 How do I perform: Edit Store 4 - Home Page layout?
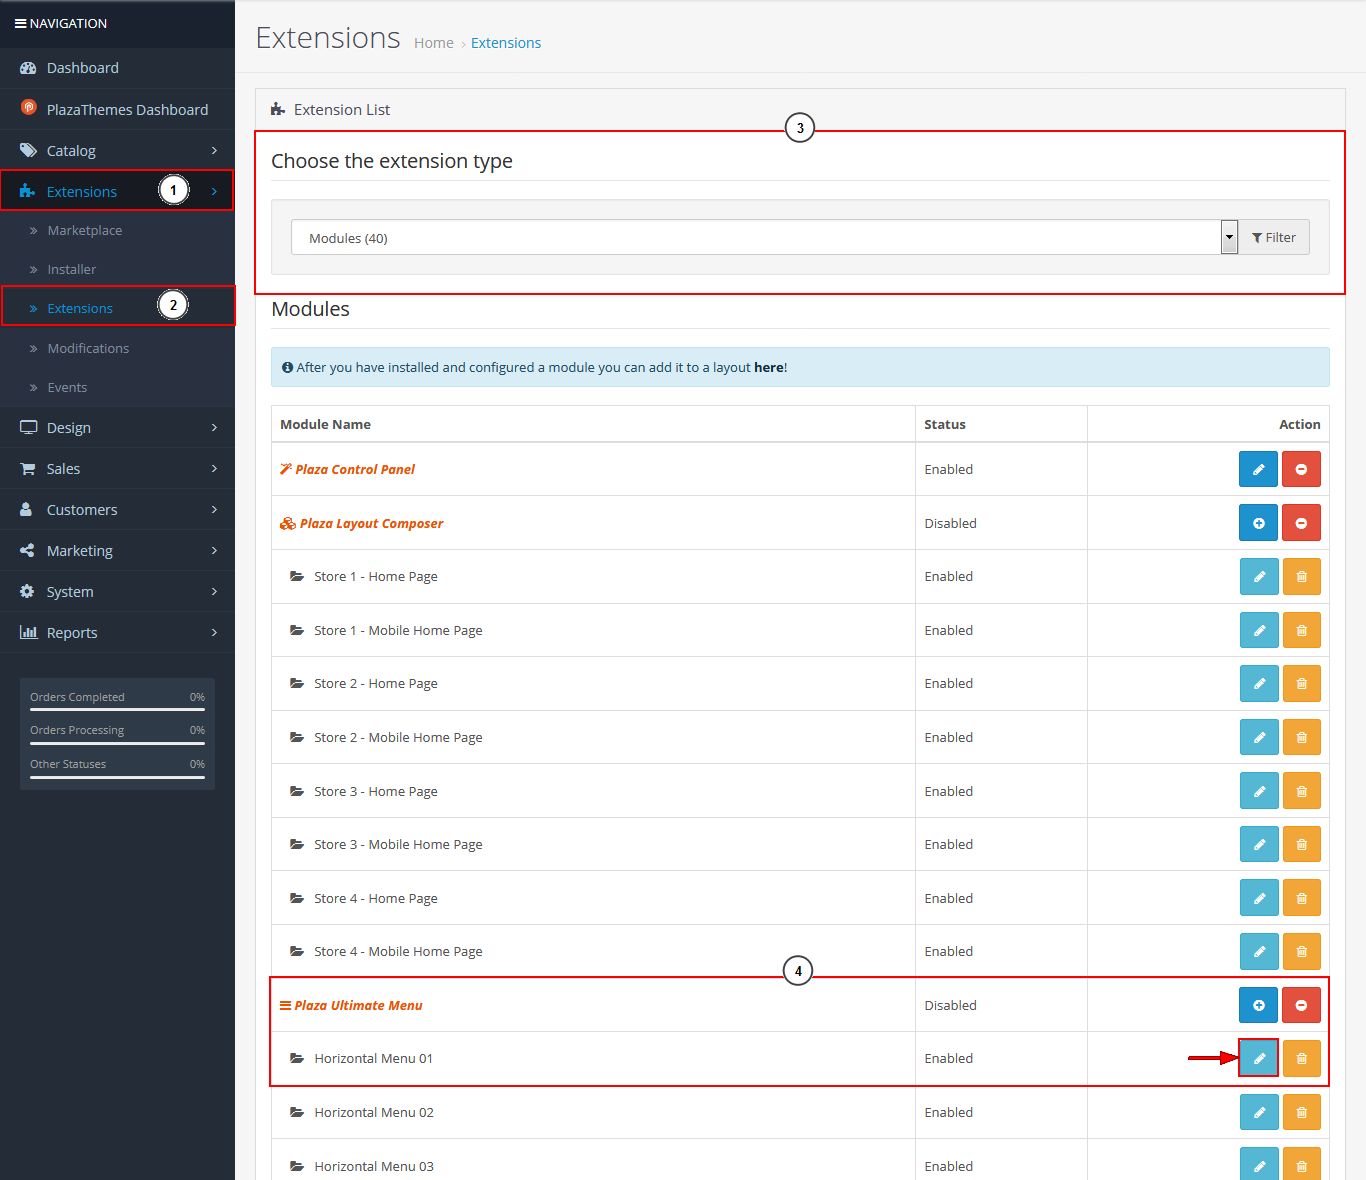click(x=1259, y=898)
